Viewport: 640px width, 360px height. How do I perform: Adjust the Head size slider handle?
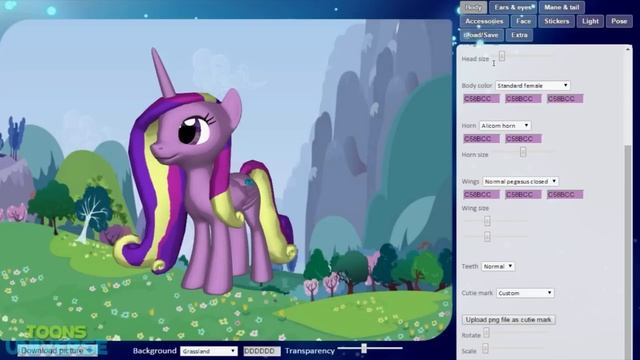point(502,56)
